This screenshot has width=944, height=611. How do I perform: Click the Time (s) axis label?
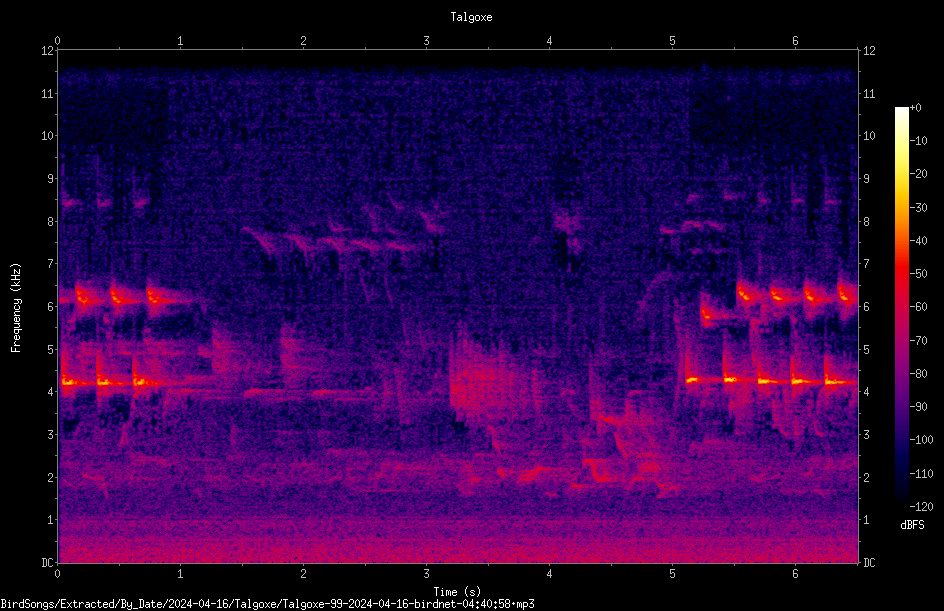click(x=457, y=592)
